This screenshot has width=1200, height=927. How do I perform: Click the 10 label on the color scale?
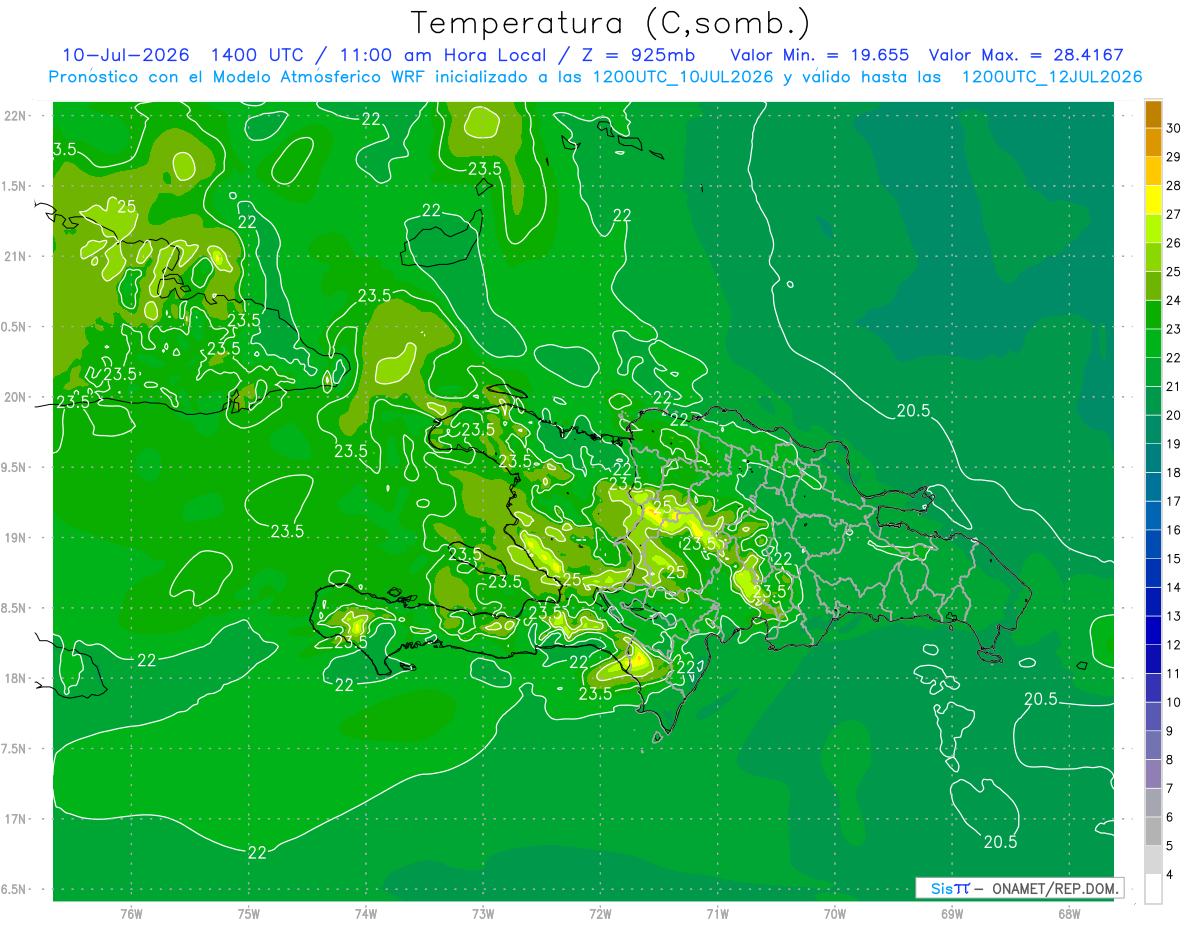tap(1173, 702)
